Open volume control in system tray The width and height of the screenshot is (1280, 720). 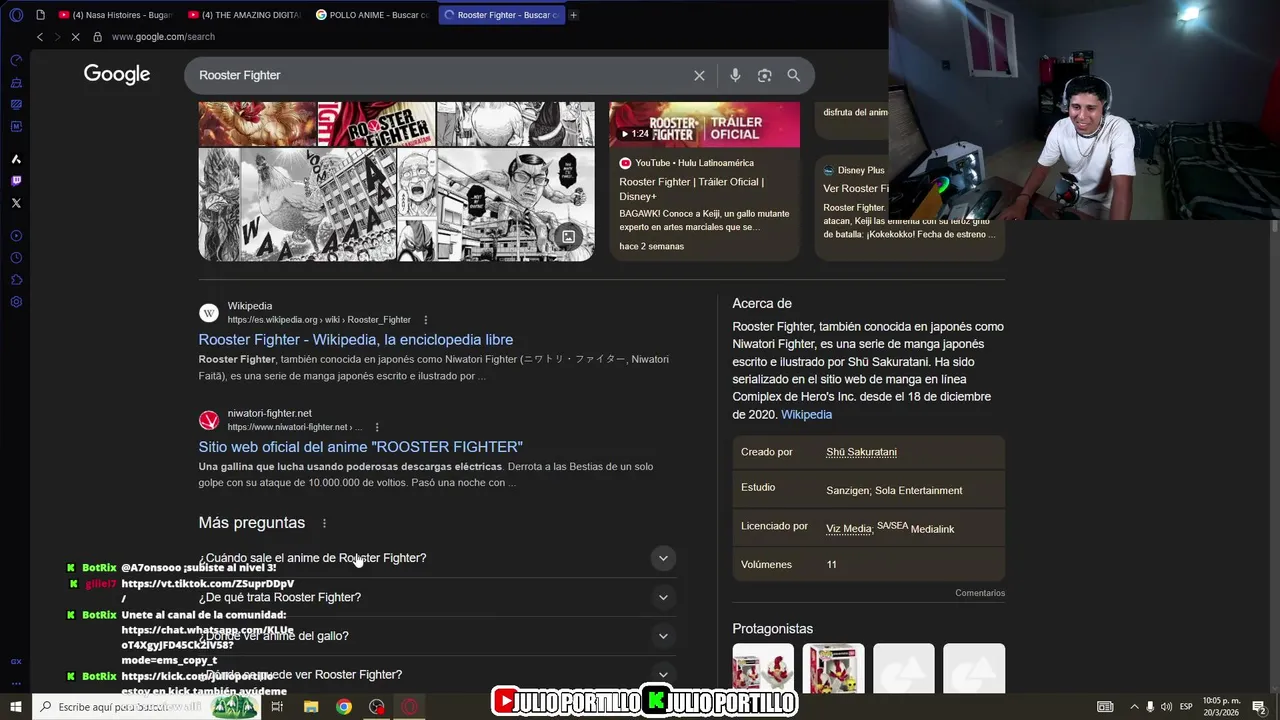click(x=1166, y=707)
